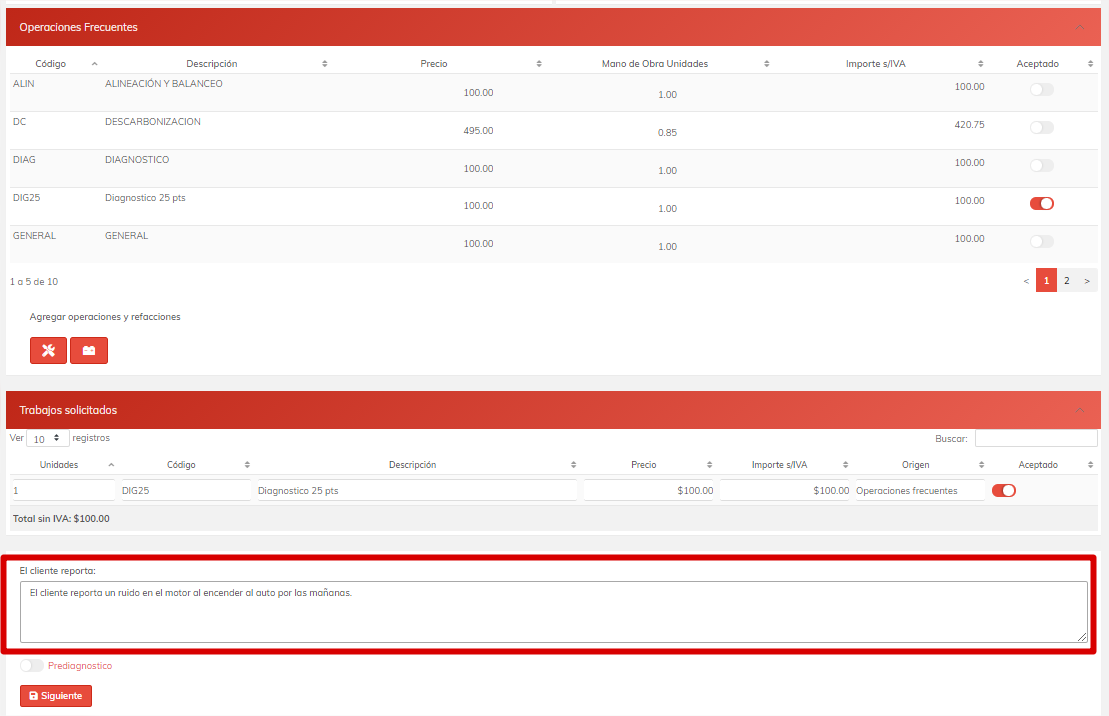Go to previous page arrow in pagination

tap(1026, 281)
